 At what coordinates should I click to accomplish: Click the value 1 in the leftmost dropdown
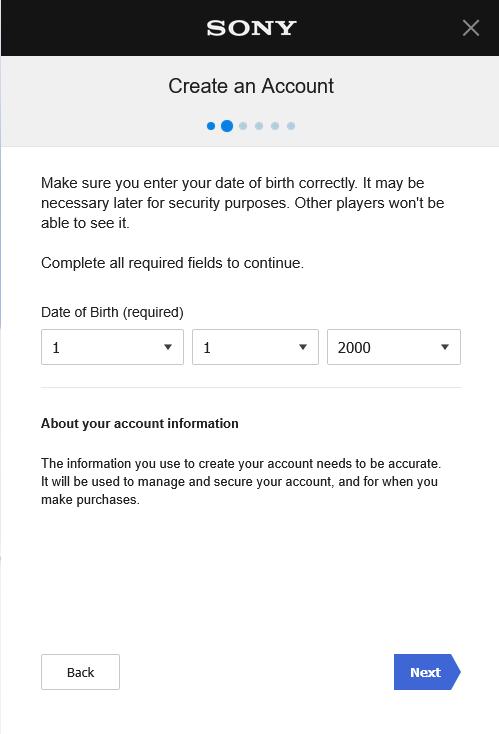(56, 348)
